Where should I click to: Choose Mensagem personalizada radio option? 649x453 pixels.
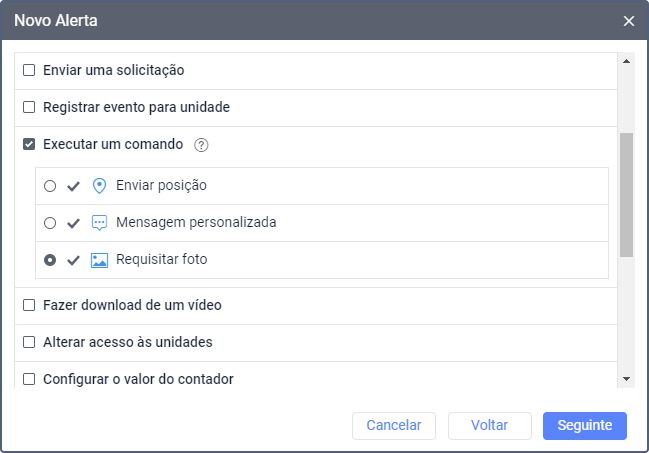(x=50, y=223)
